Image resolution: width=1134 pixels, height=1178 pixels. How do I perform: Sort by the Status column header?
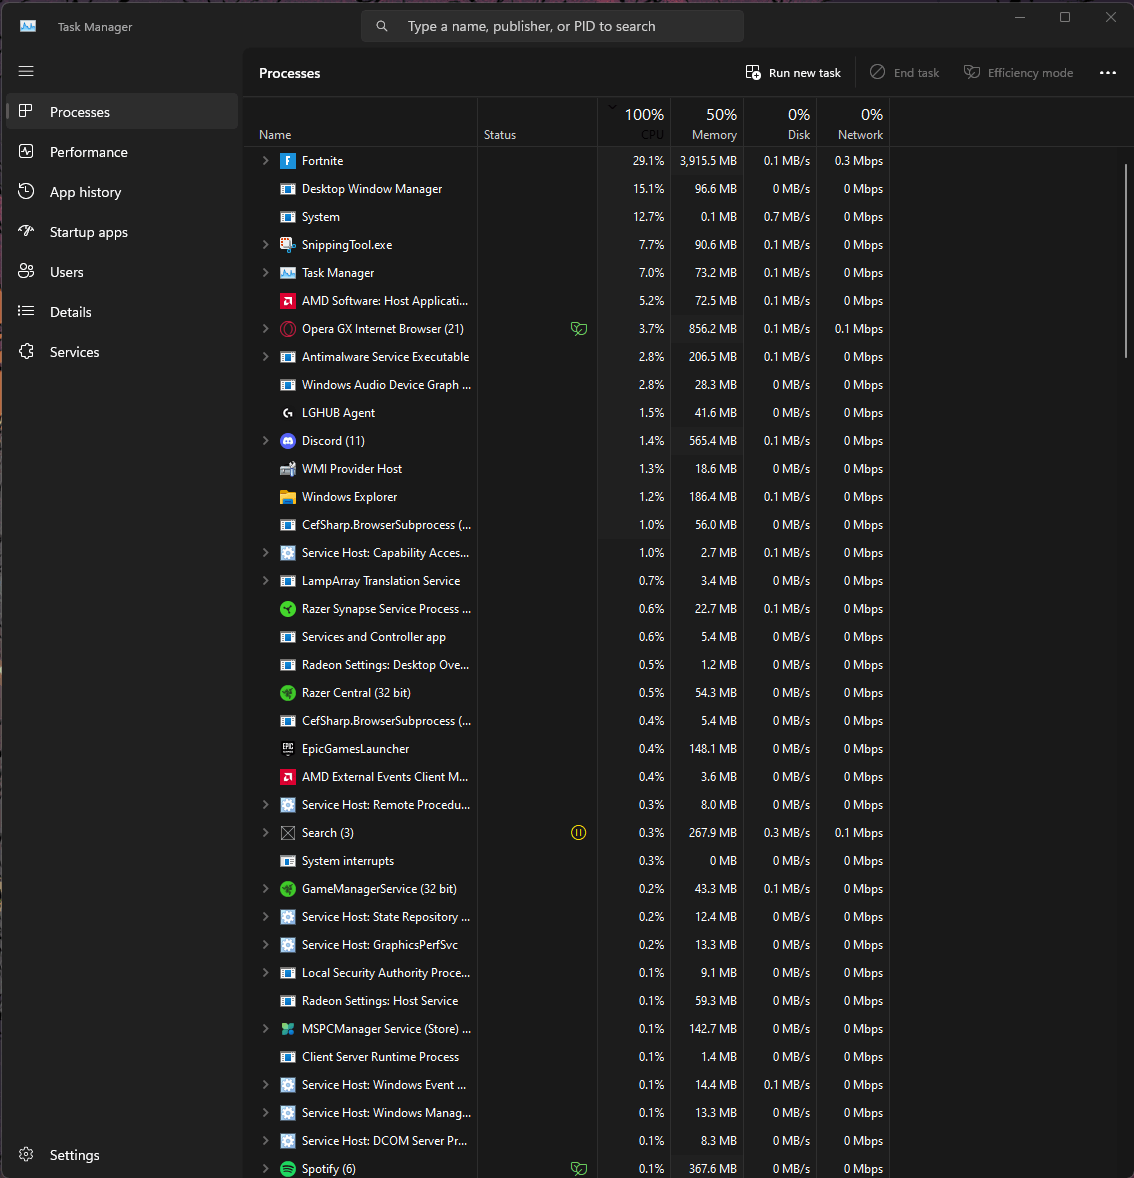[x=537, y=122]
